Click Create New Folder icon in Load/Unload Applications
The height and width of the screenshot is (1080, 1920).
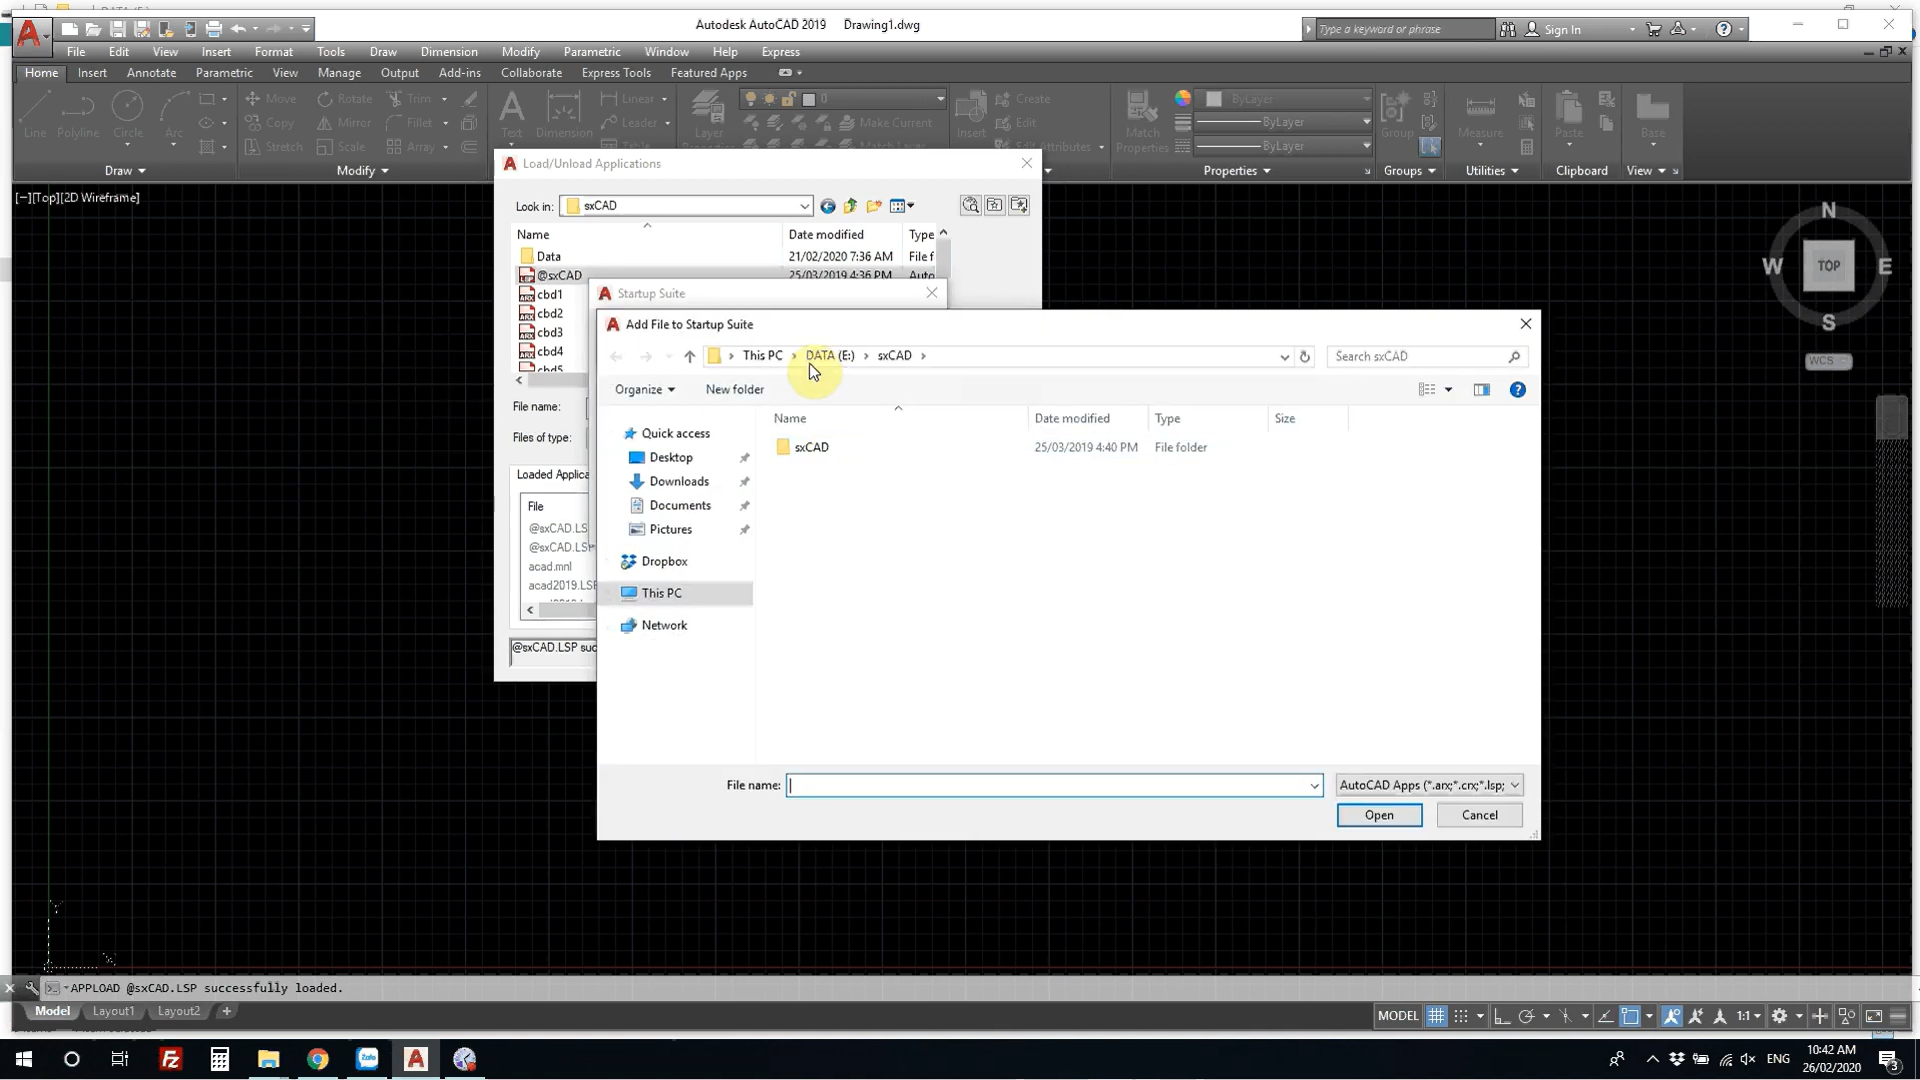(874, 206)
